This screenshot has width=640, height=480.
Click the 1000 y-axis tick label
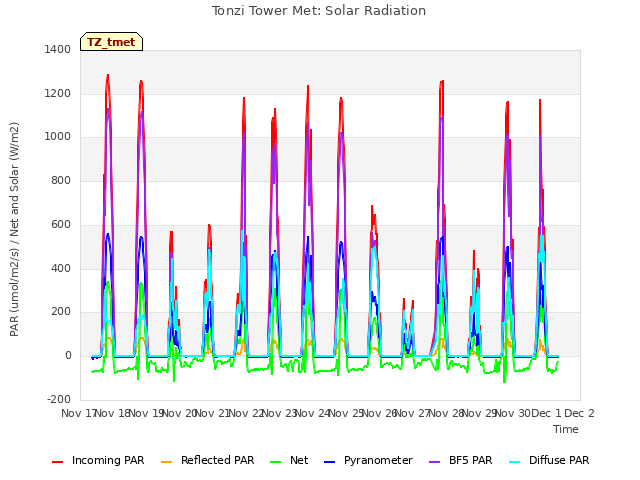point(58,136)
